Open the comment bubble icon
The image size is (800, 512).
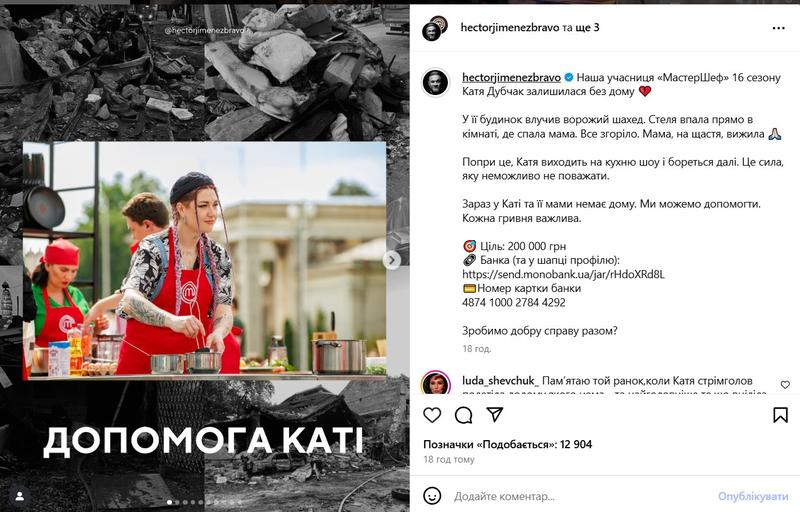(463, 415)
